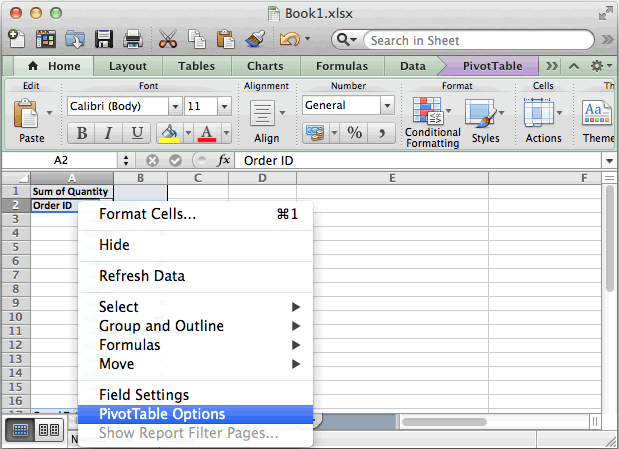The width and height of the screenshot is (619, 449).
Task: Switch to Layout tab
Action: tap(128, 66)
